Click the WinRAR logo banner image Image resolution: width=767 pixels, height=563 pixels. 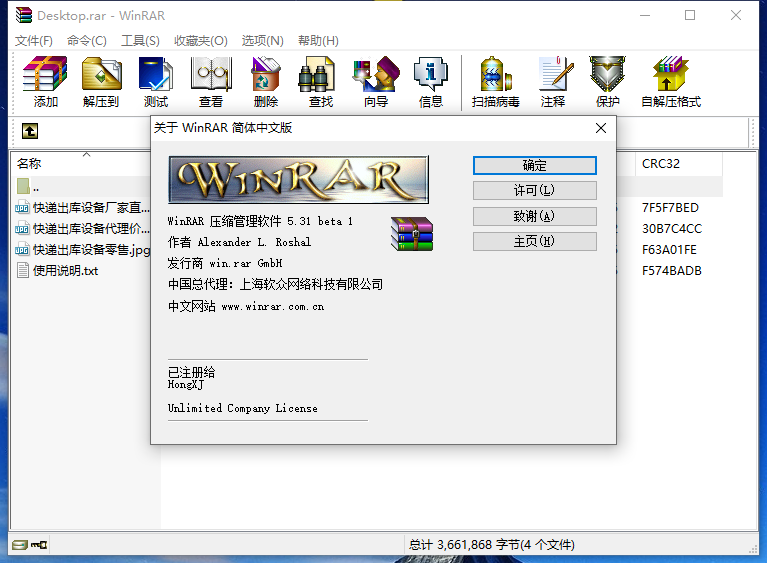(x=298, y=180)
